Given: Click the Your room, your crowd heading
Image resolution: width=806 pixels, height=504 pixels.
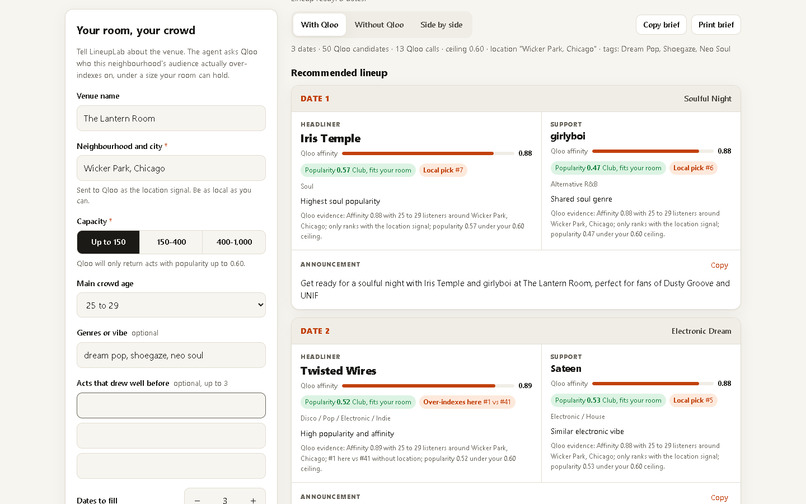Looking at the screenshot, I should point(136,30).
